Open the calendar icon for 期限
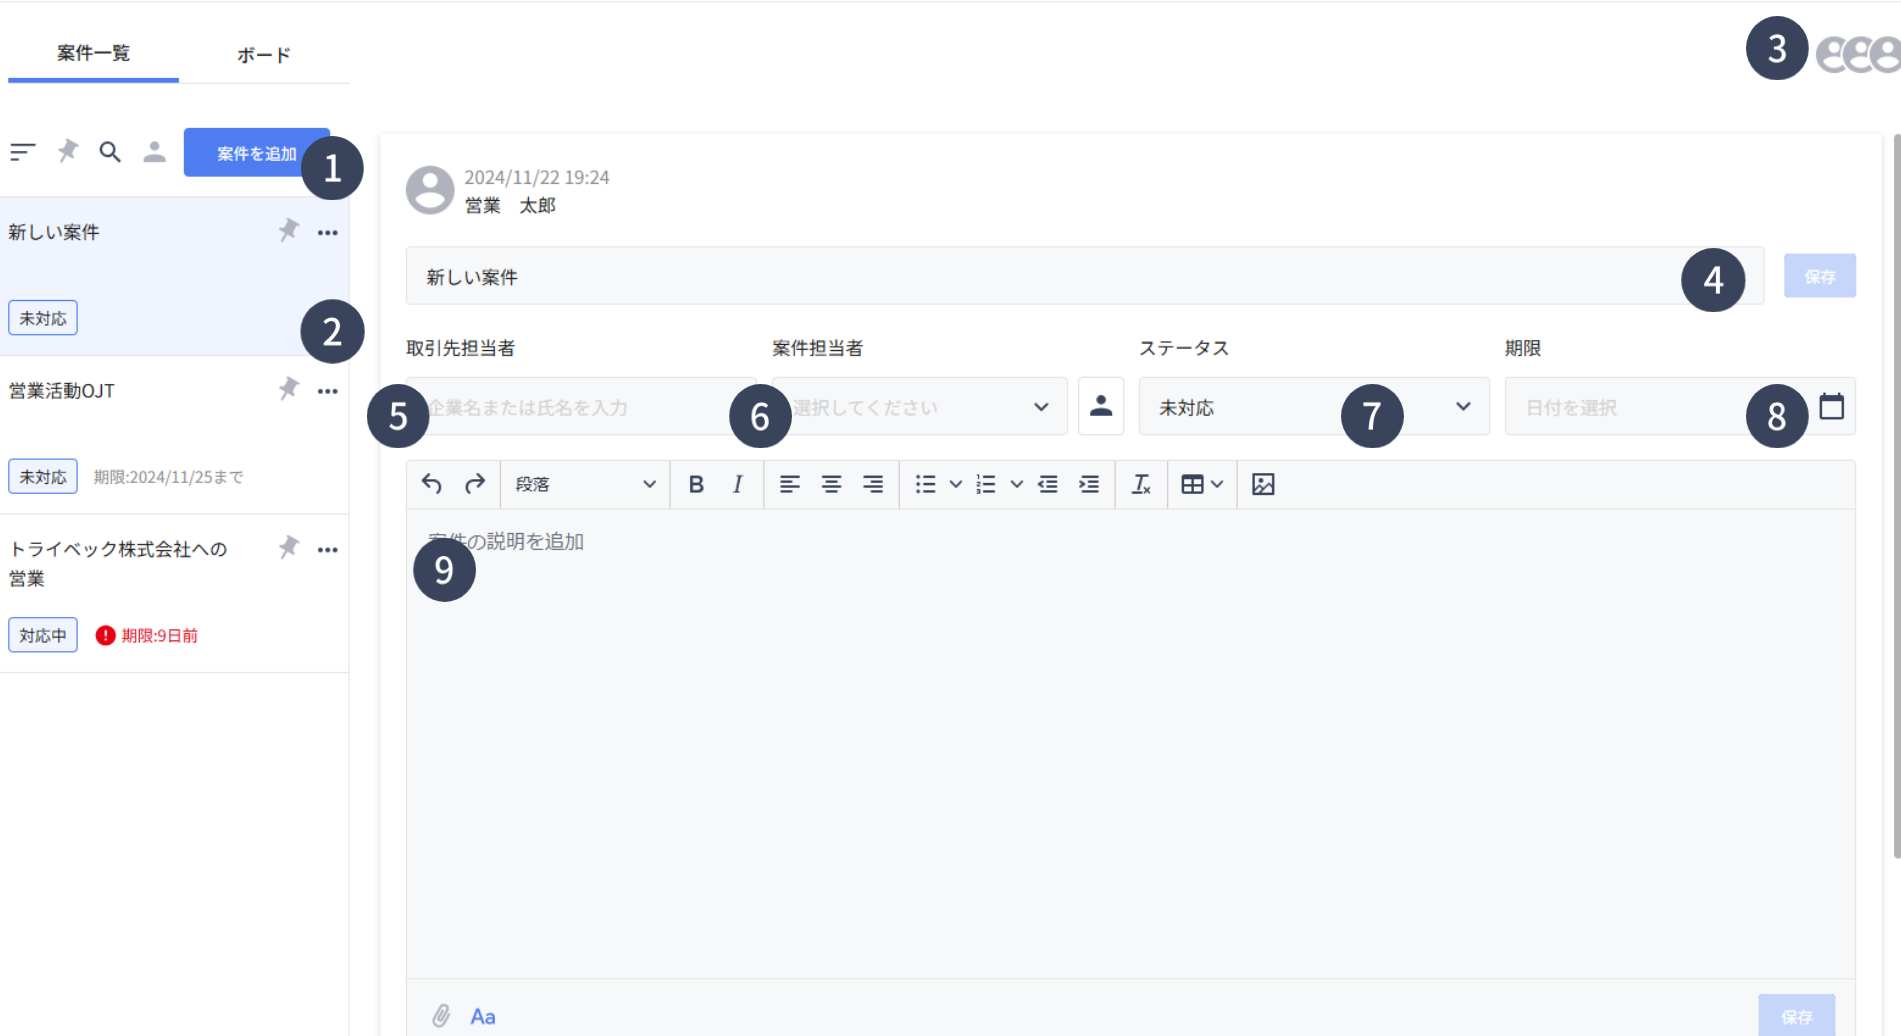 click(x=1831, y=406)
